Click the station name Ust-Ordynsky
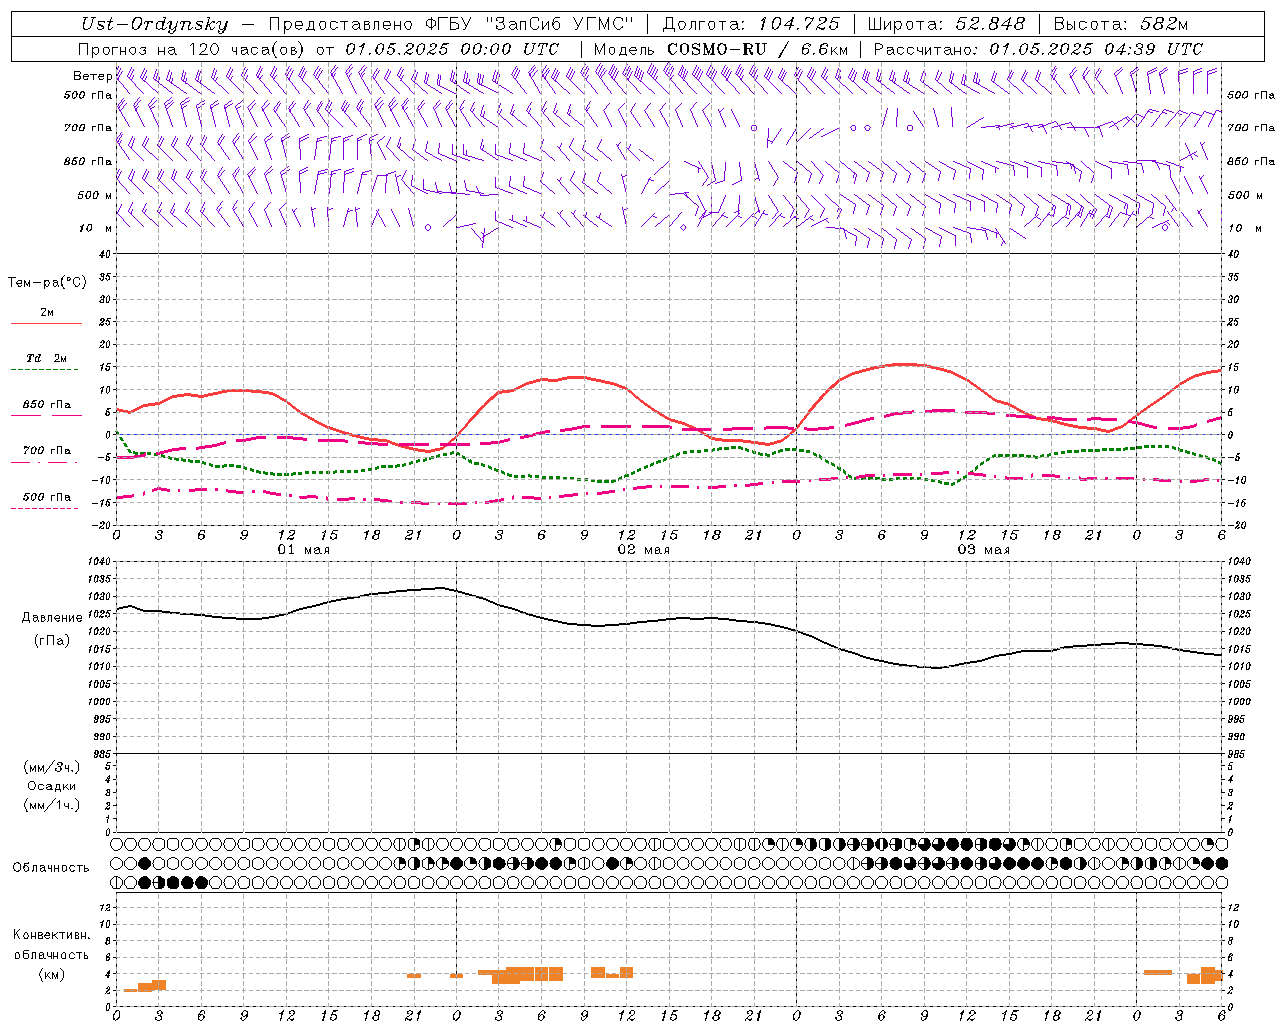Screen dimensions: 1280x1024 click(x=153, y=24)
